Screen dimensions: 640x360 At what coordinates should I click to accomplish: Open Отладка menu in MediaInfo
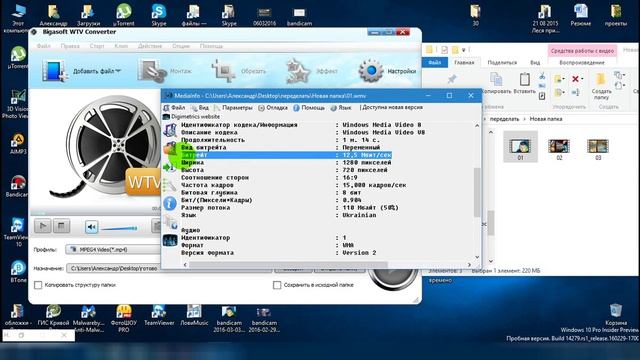point(273,108)
